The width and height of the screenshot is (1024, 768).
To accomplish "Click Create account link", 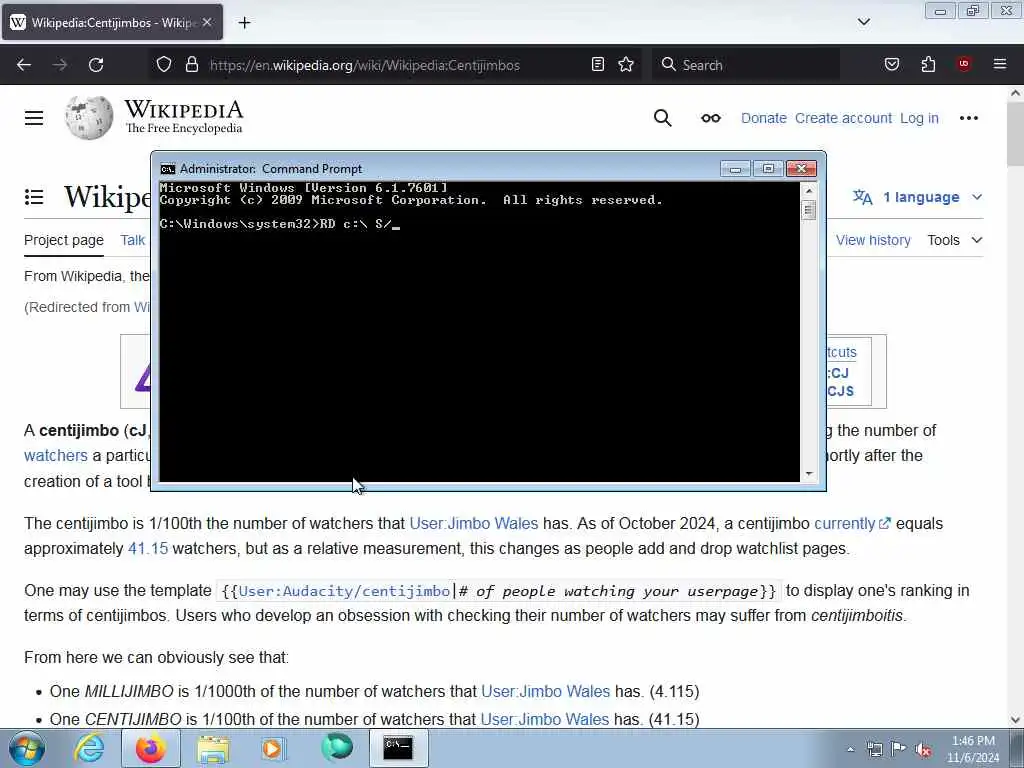I will tap(843, 118).
